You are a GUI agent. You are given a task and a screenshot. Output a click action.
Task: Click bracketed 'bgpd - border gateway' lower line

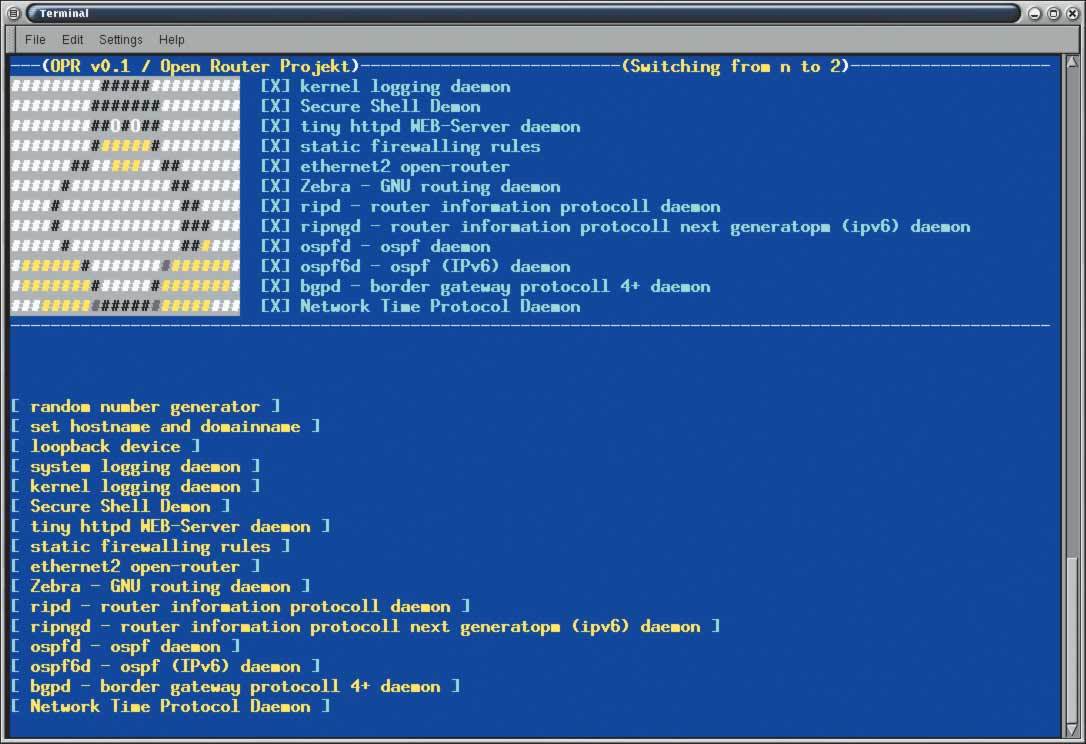tap(235, 687)
